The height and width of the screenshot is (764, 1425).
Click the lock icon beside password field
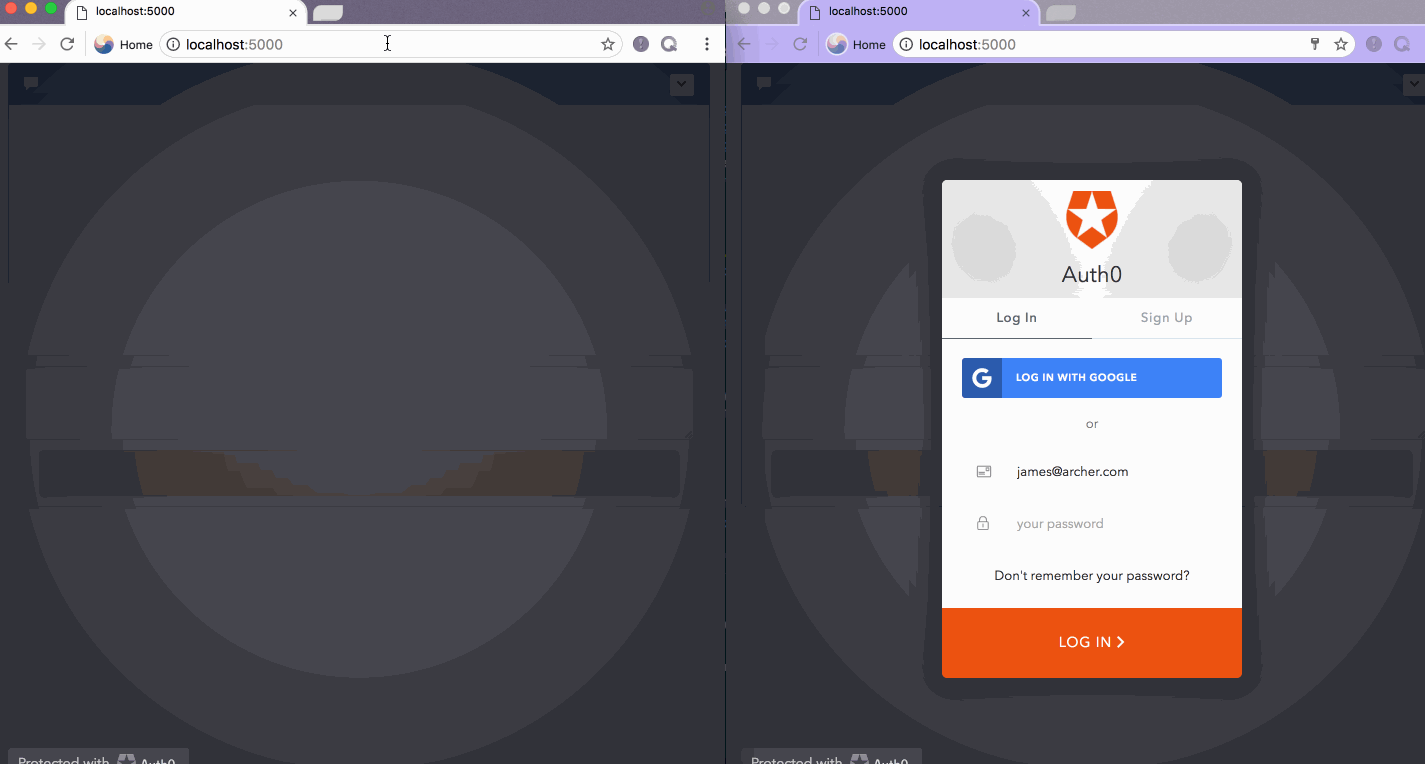click(983, 523)
